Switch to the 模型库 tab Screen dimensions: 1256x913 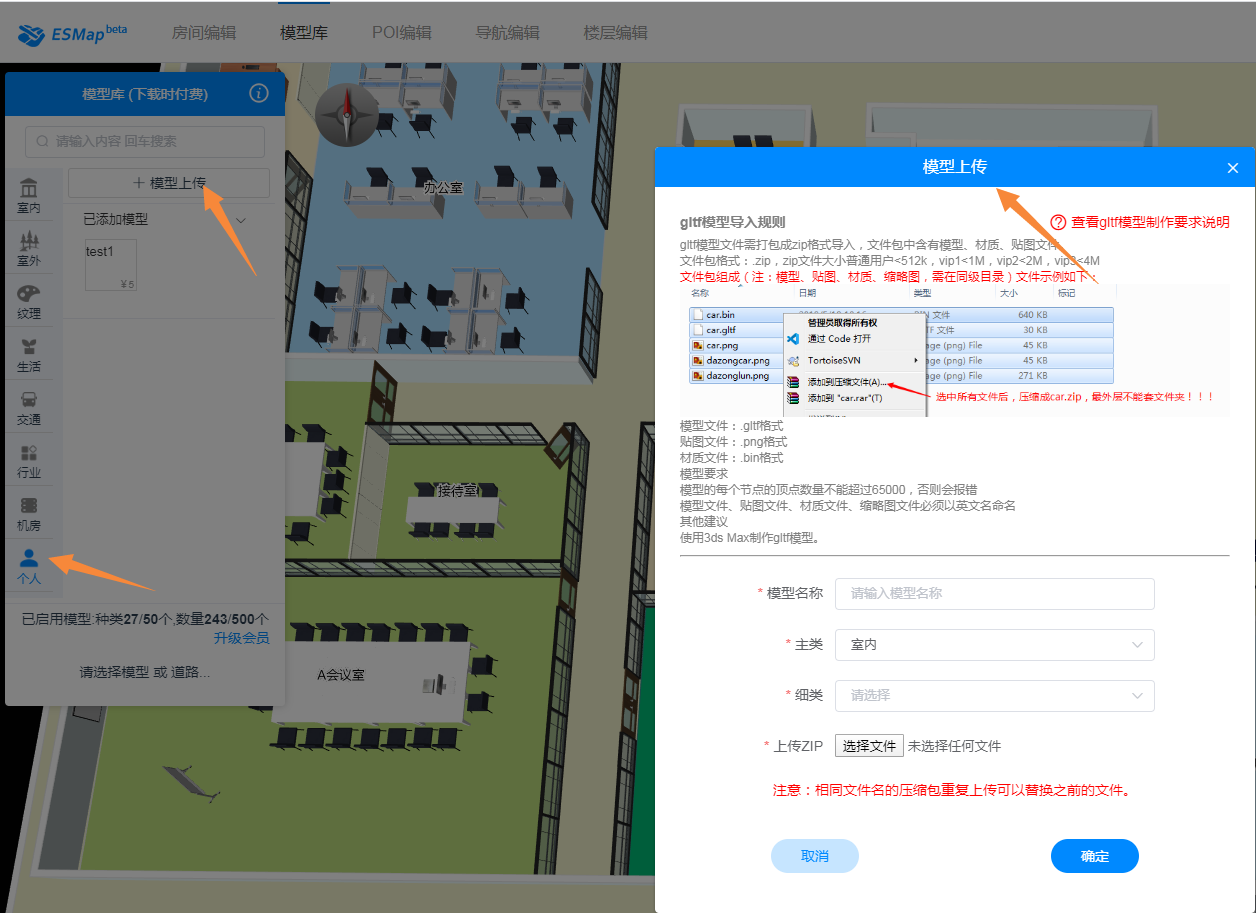(304, 32)
